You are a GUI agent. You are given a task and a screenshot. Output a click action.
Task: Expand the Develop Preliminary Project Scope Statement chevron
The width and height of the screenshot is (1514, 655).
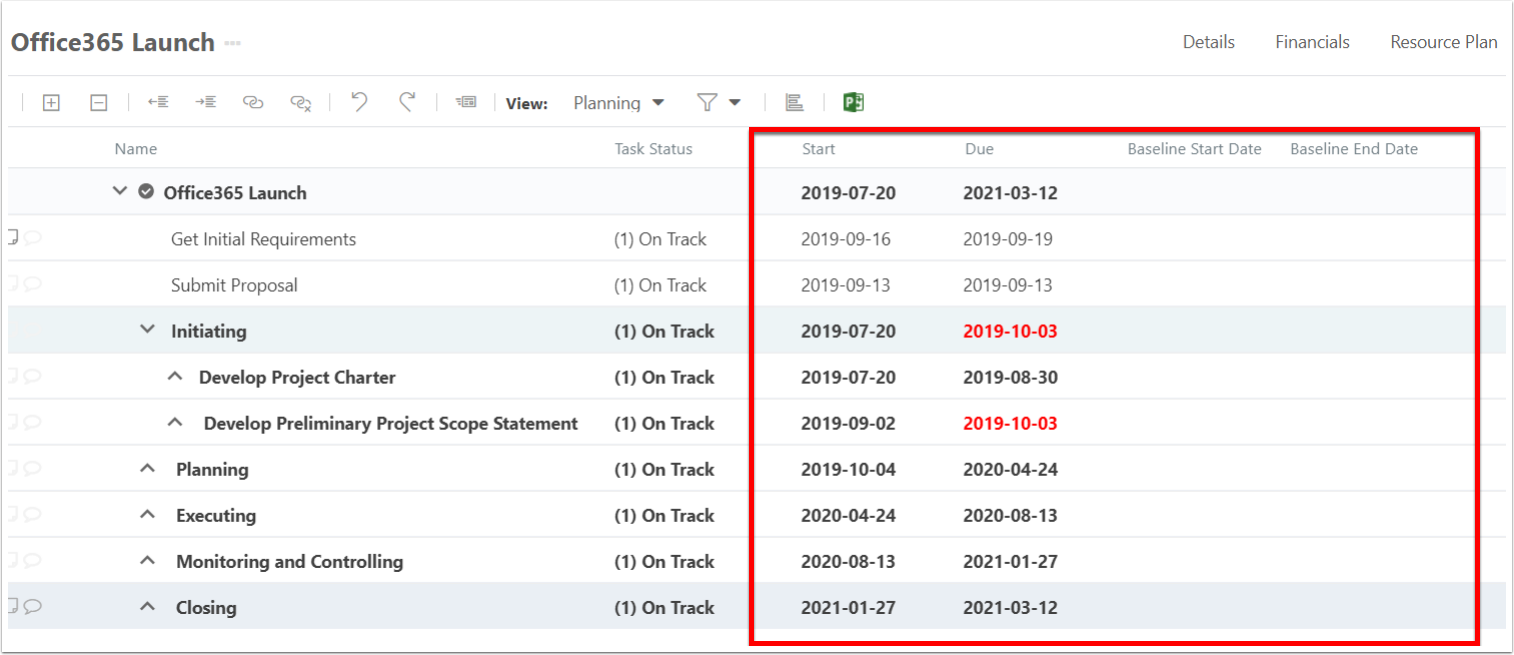click(x=175, y=422)
